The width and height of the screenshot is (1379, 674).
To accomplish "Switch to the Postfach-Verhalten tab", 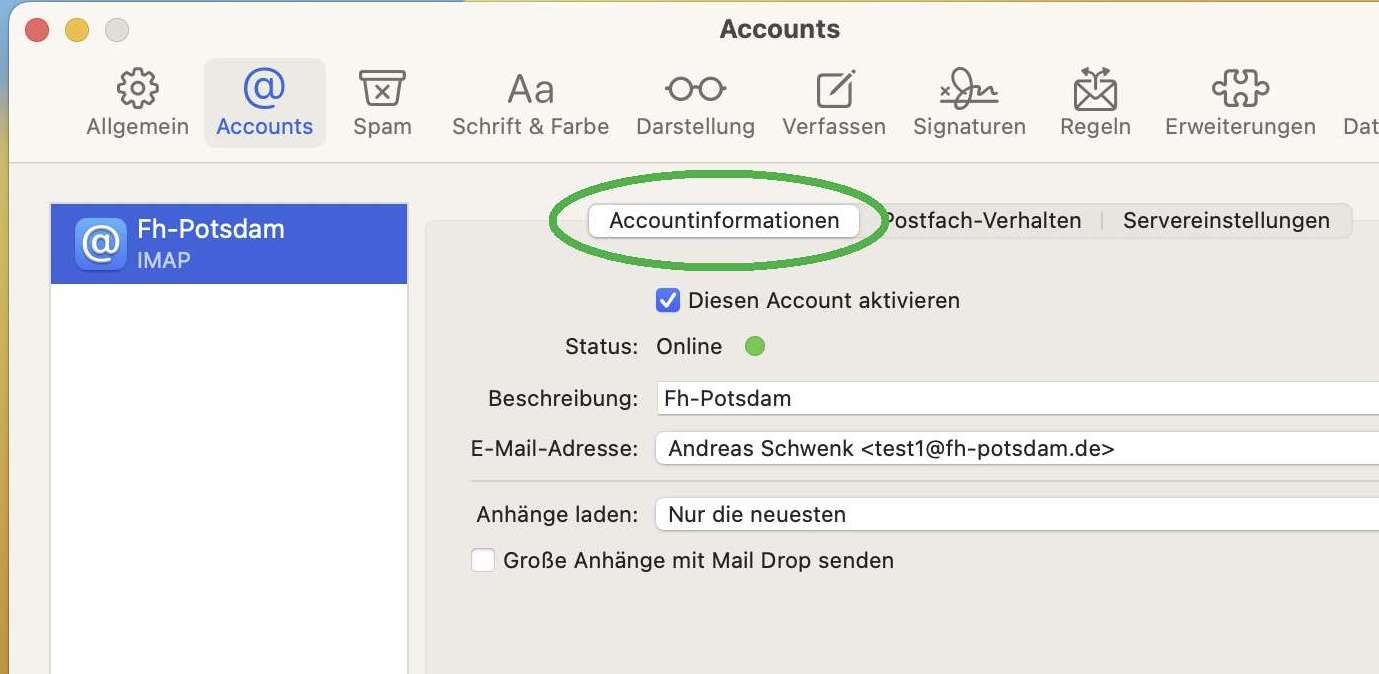I will click(x=985, y=221).
